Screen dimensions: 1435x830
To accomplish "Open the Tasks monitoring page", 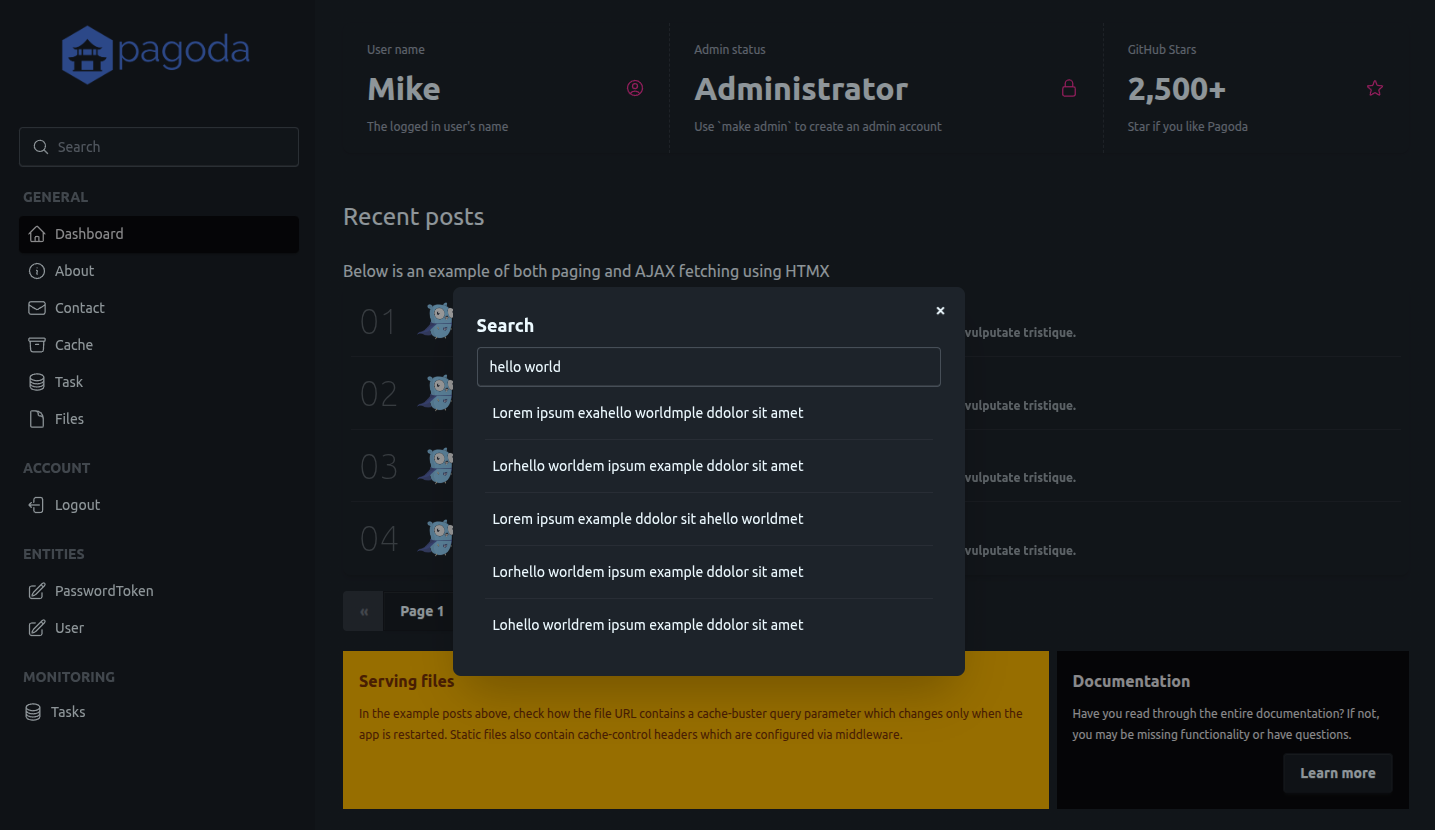I will coord(68,712).
